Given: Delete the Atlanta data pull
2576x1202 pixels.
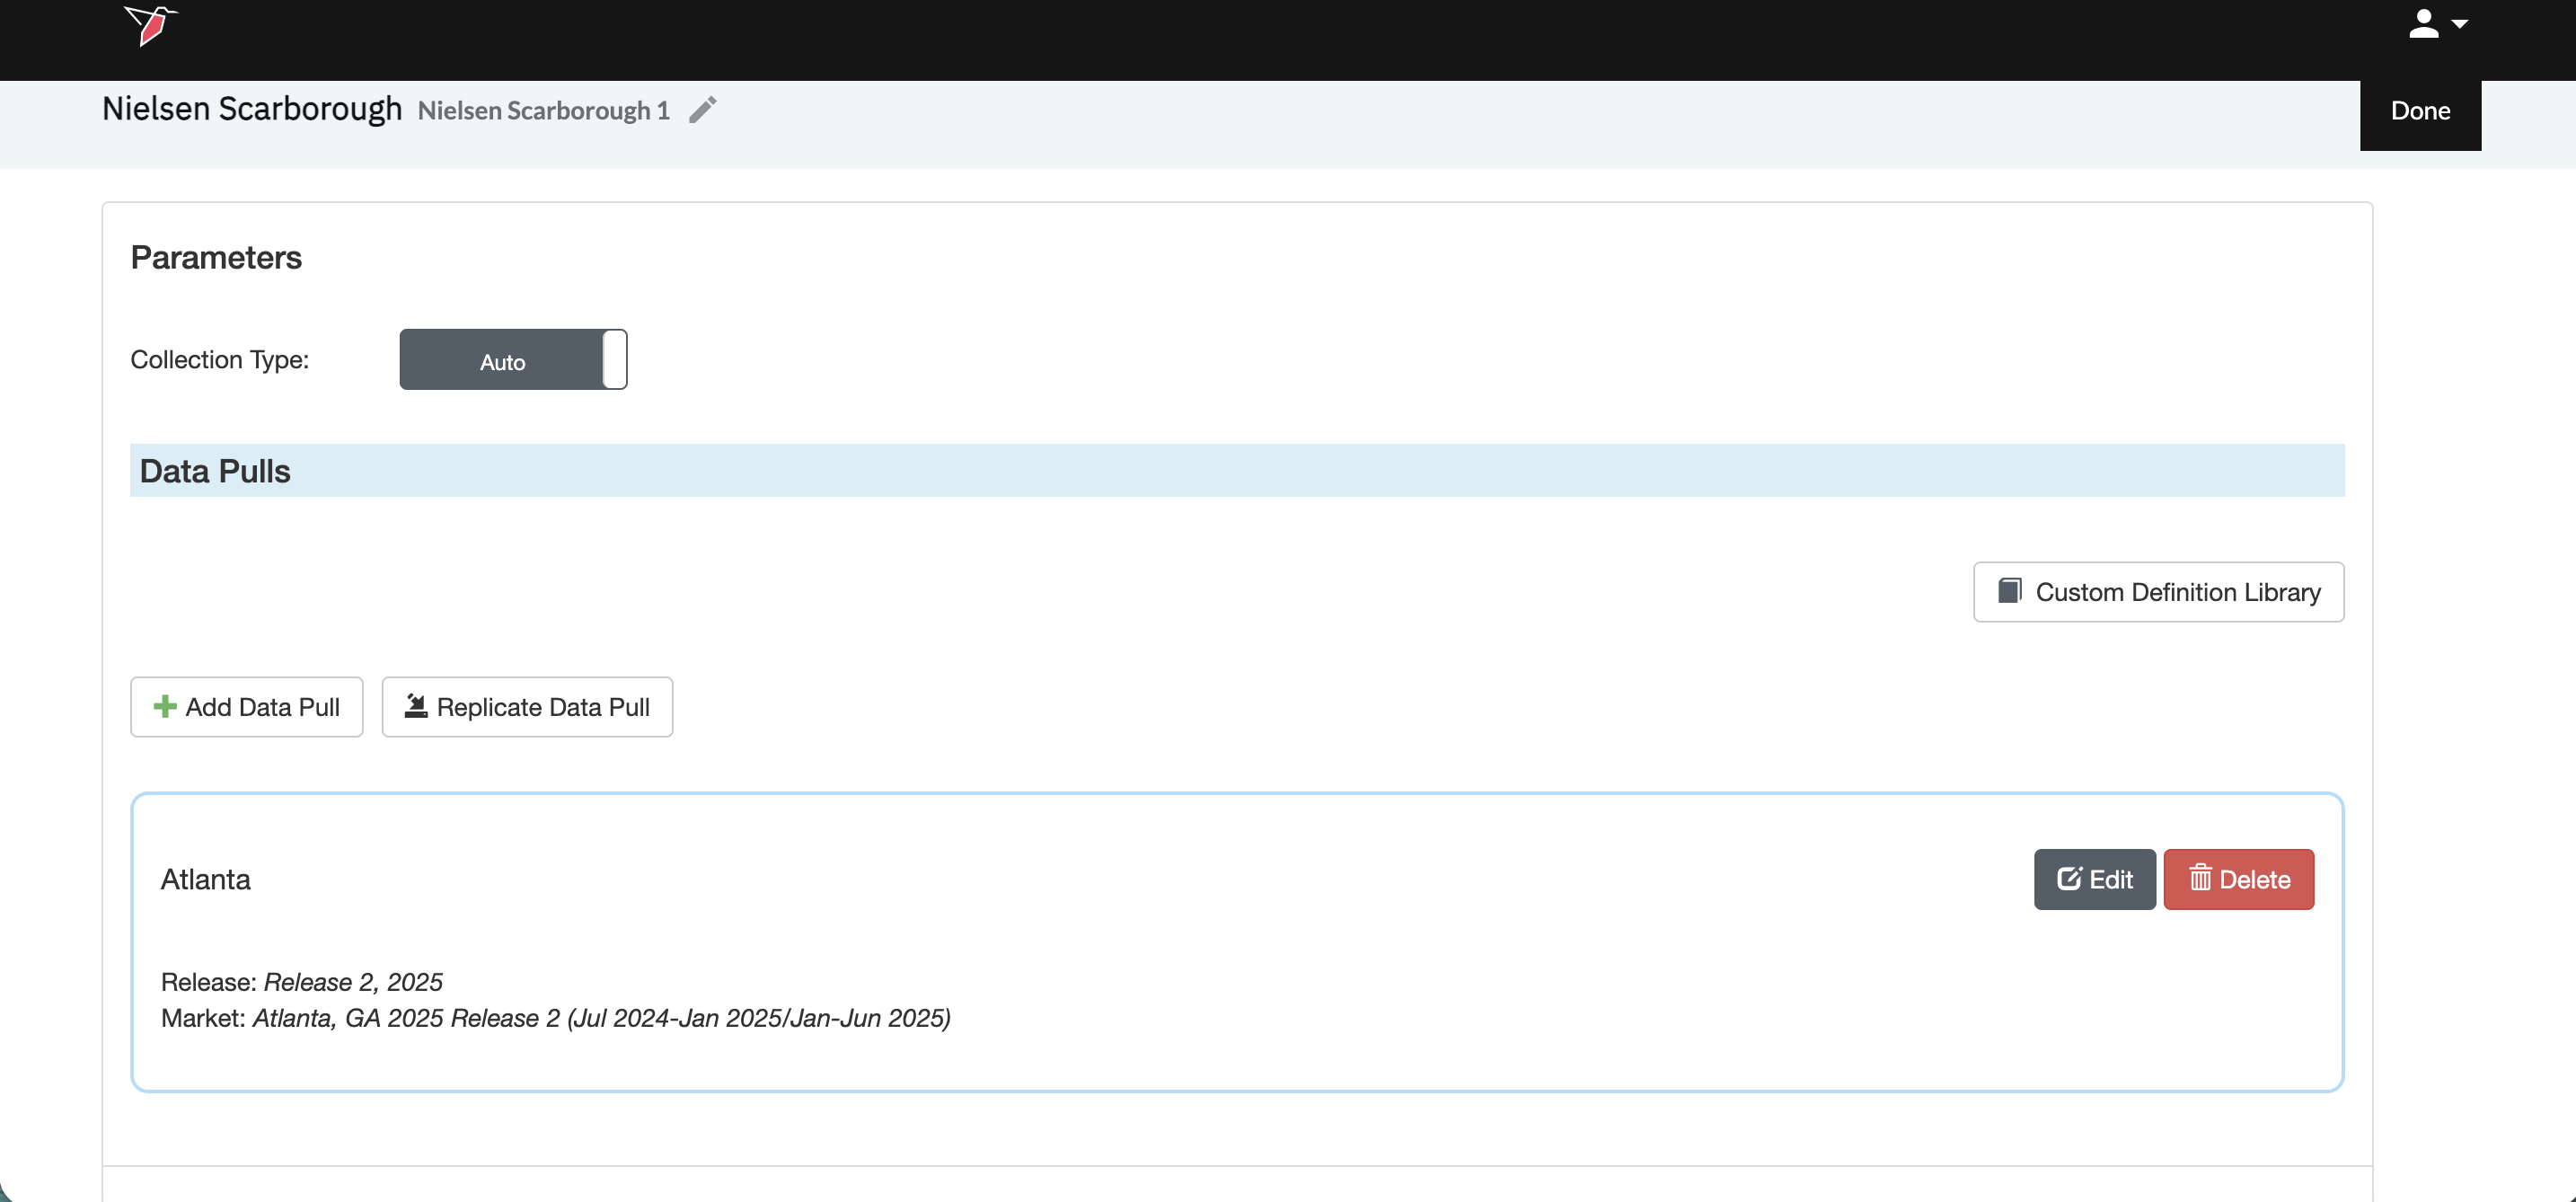Looking at the screenshot, I should click(x=2238, y=879).
